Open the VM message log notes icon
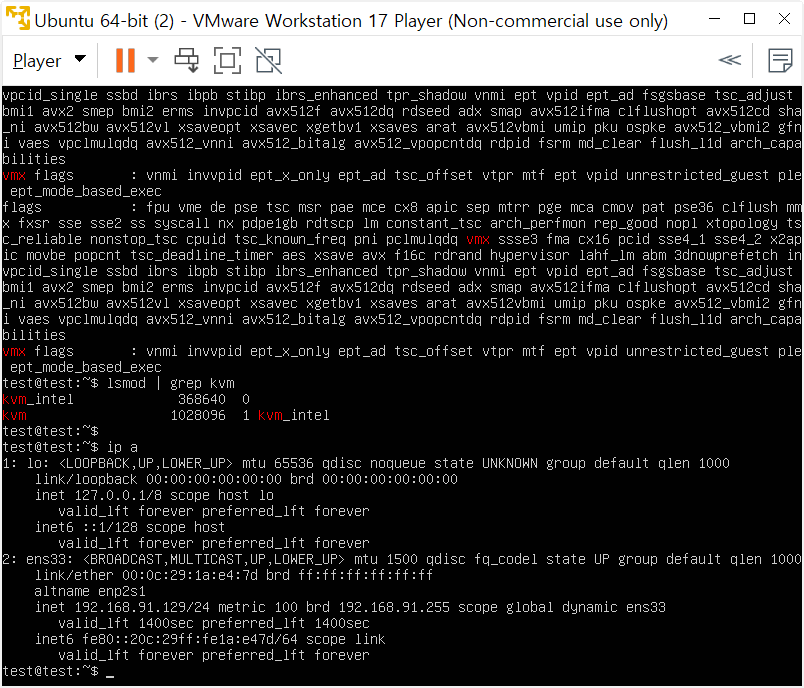The width and height of the screenshot is (804, 688). [x=780, y=60]
